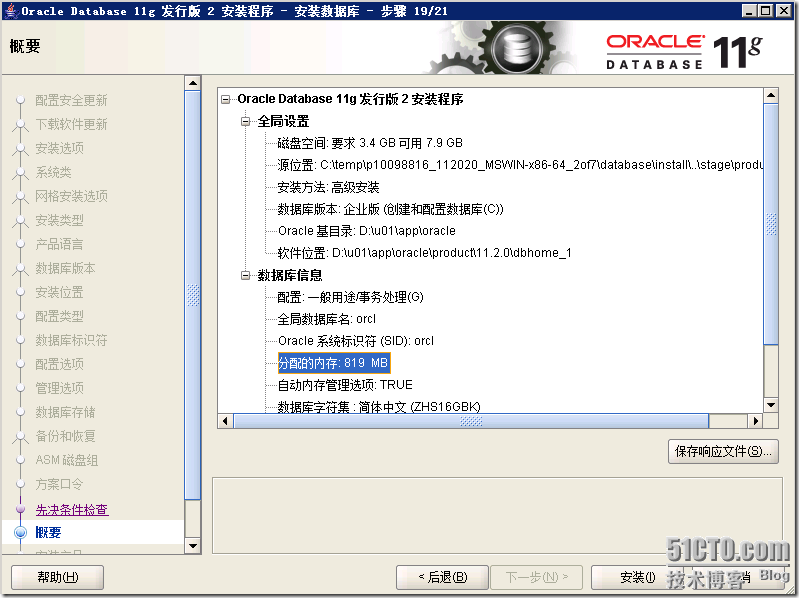
Task: Collapse the Oracle Database 11g root node
Action: point(225,99)
